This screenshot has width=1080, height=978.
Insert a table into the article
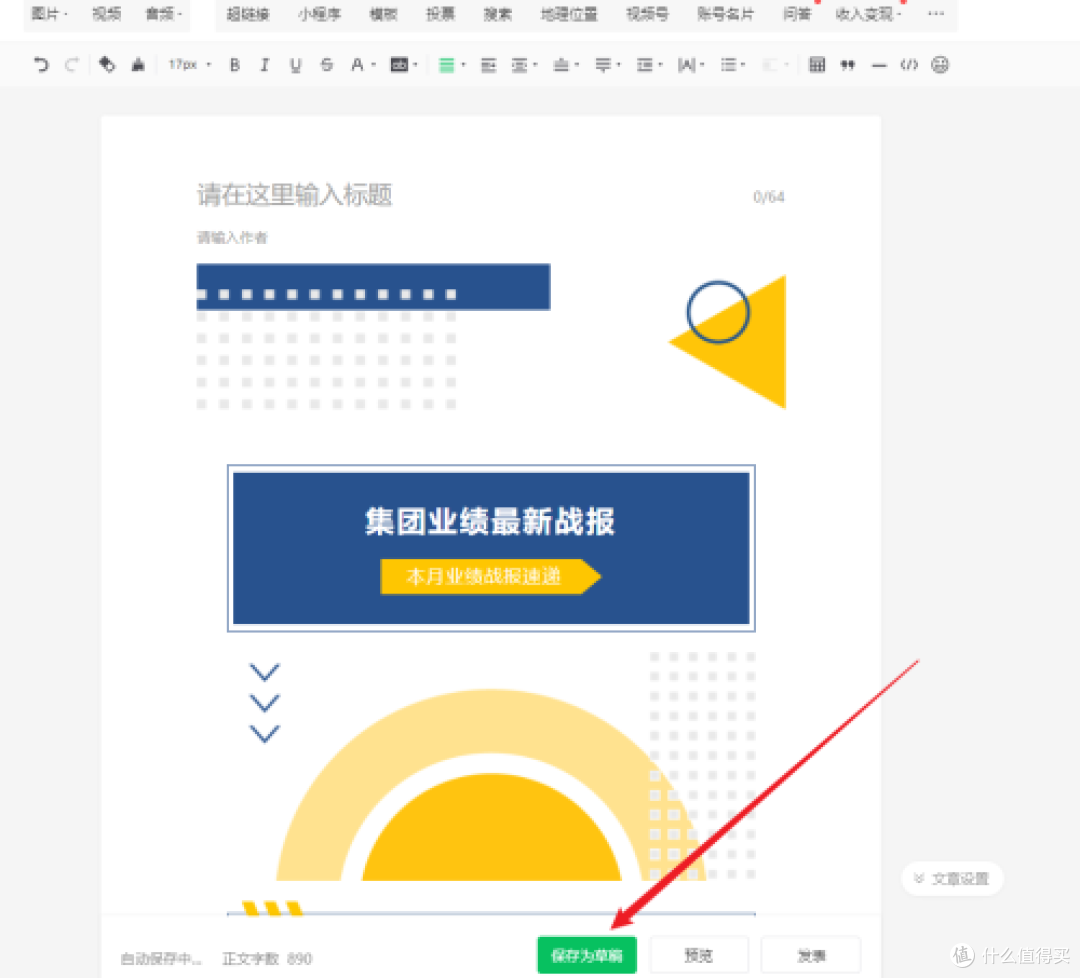click(x=817, y=65)
